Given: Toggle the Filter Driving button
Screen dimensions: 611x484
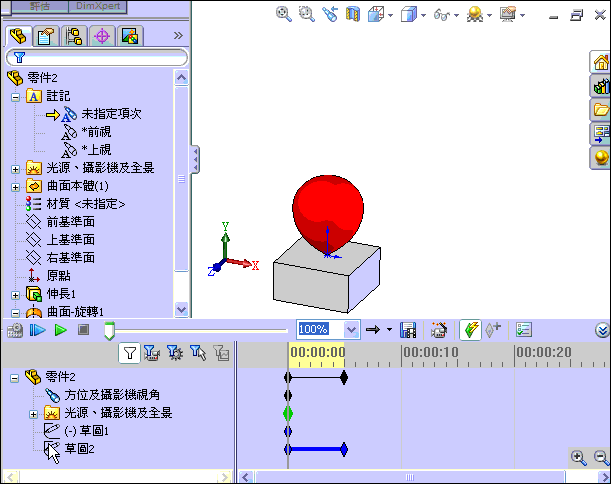Looking at the screenshot, I should 175,353.
